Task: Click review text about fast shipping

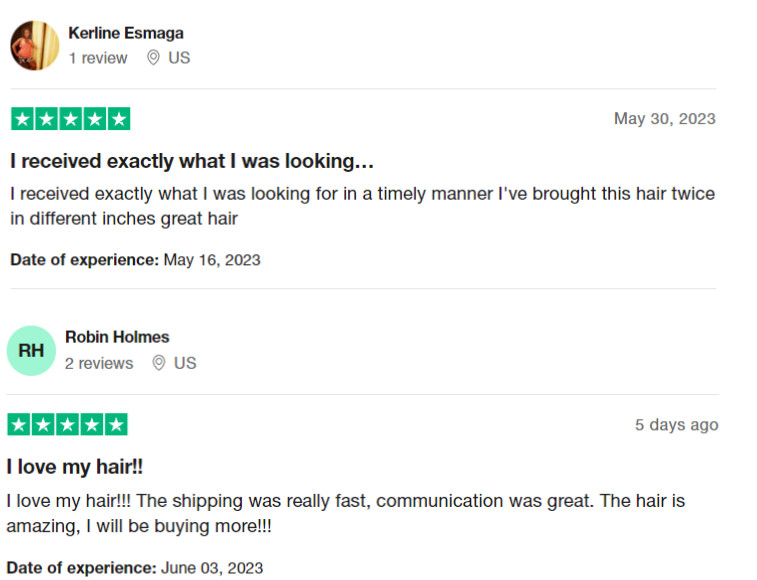Action: tap(346, 513)
